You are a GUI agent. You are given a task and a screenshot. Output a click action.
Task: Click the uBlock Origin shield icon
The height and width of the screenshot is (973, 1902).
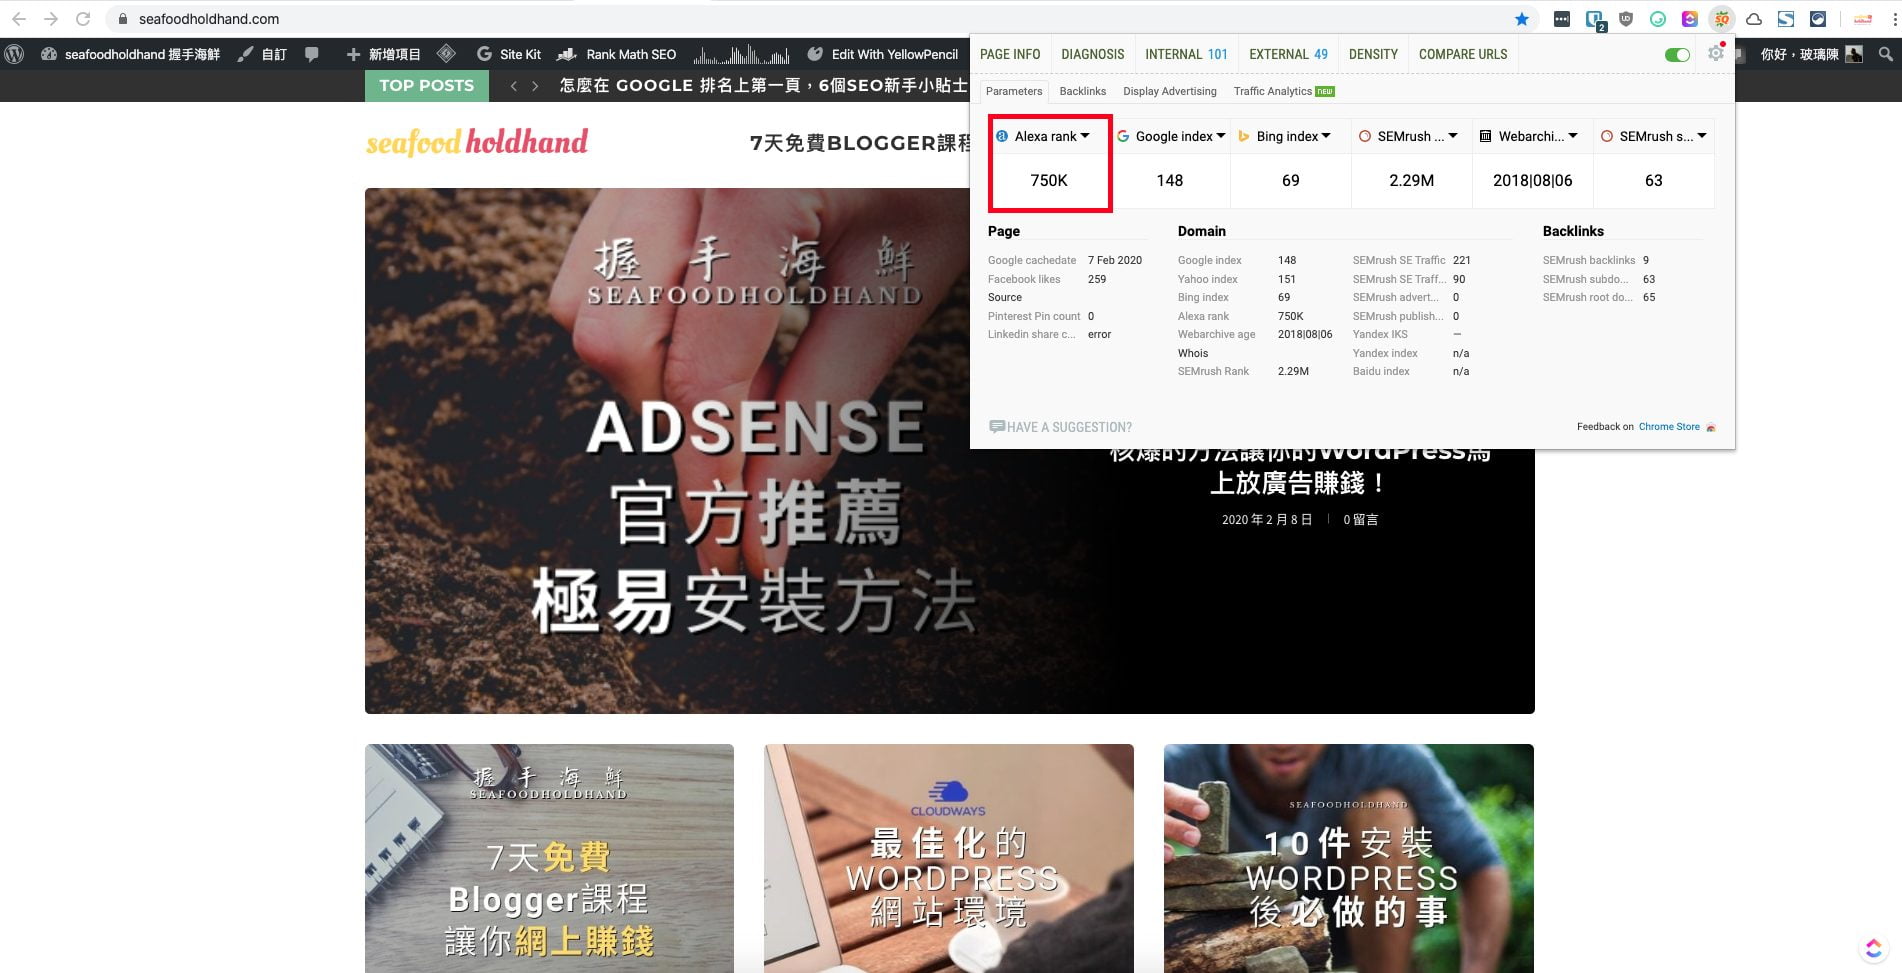(x=1626, y=19)
